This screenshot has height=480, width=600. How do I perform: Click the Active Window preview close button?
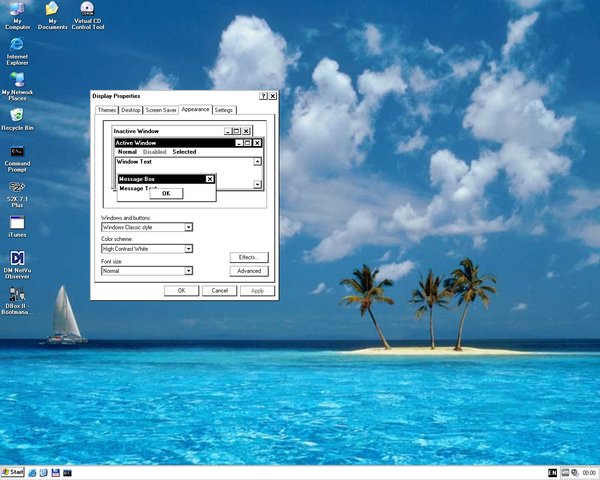click(x=257, y=143)
